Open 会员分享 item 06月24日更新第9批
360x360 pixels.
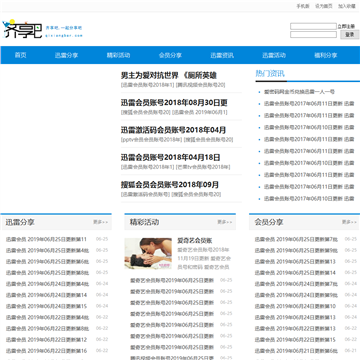296,295
